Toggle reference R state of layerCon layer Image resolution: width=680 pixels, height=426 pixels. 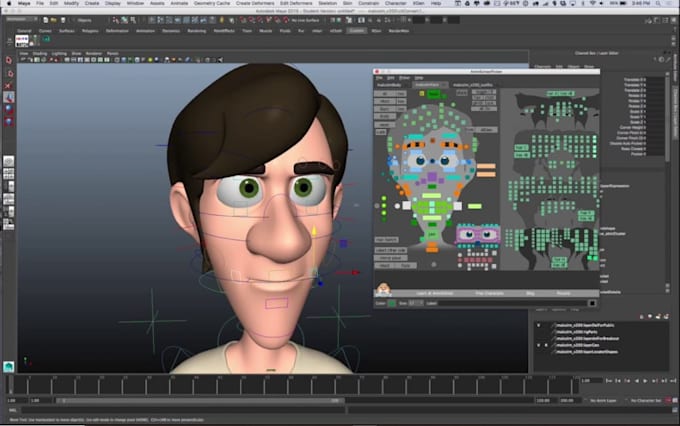click(x=546, y=345)
